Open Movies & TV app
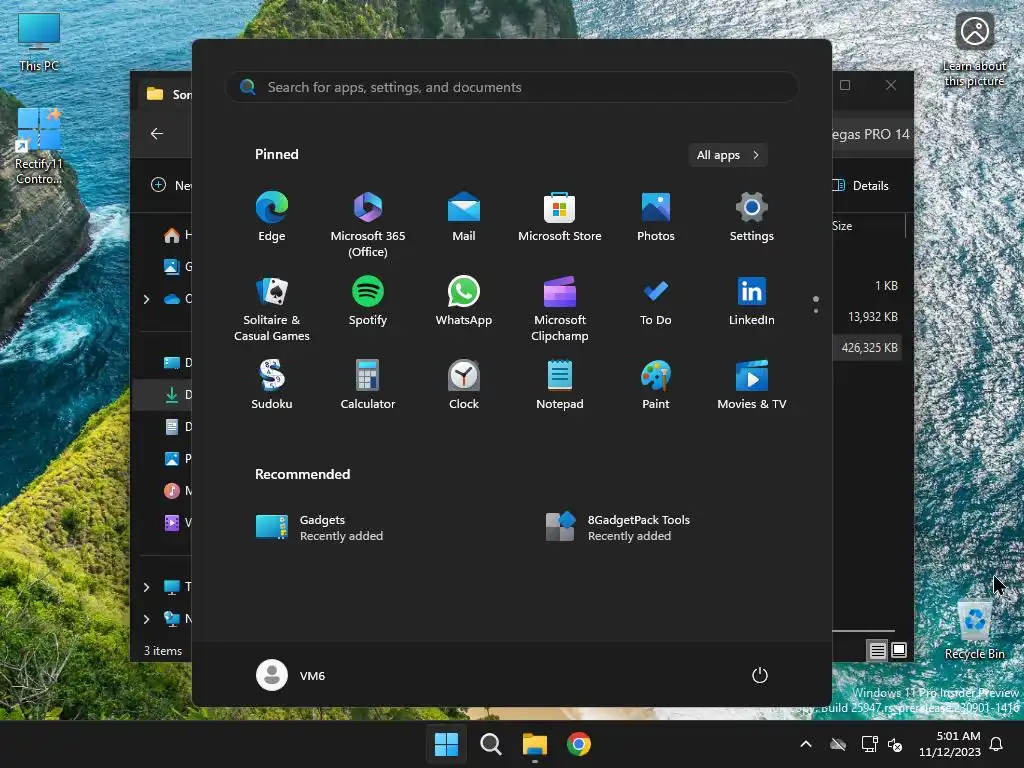Image resolution: width=1024 pixels, height=768 pixels. [x=752, y=385]
